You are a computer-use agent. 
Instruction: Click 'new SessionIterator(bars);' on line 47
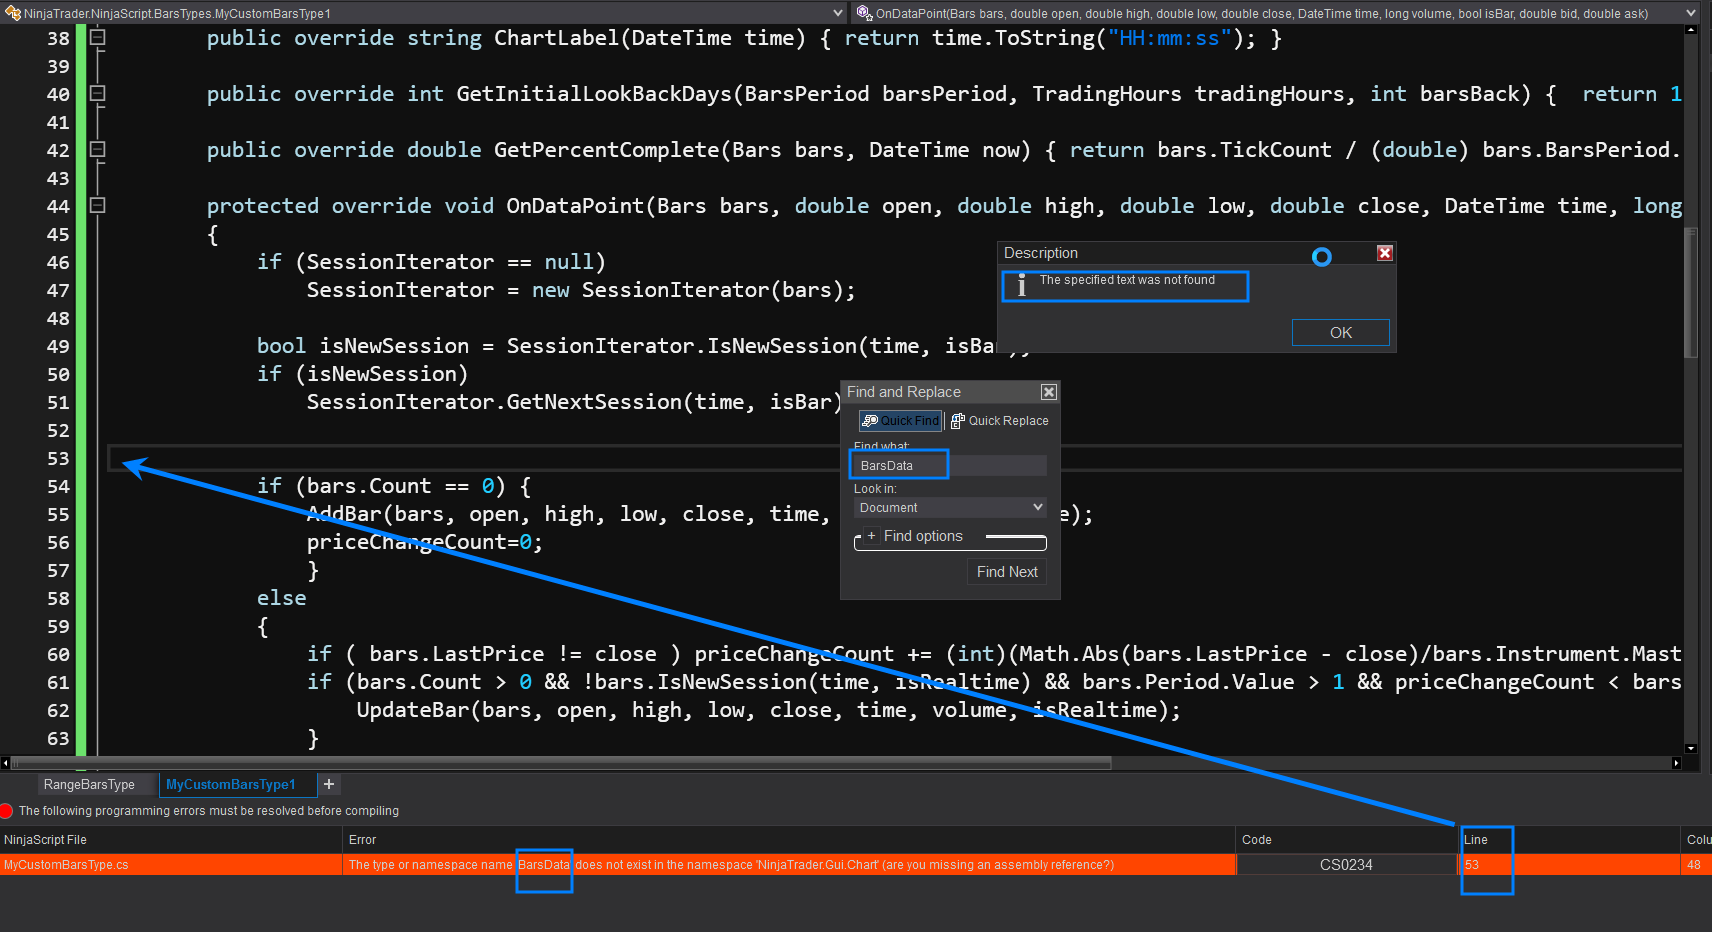(x=694, y=290)
